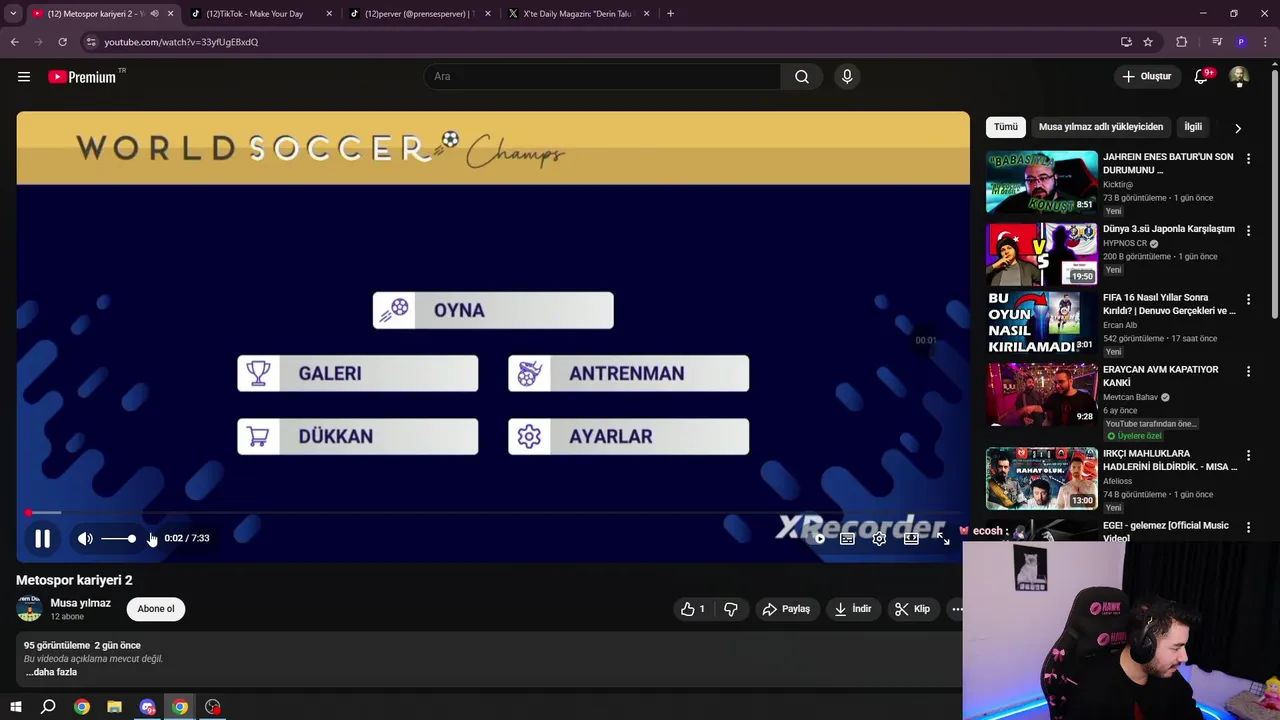Create a clip with Klip button
Viewport: 1280px width, 720px height.
pyautogui.click(x=912, y=609)
